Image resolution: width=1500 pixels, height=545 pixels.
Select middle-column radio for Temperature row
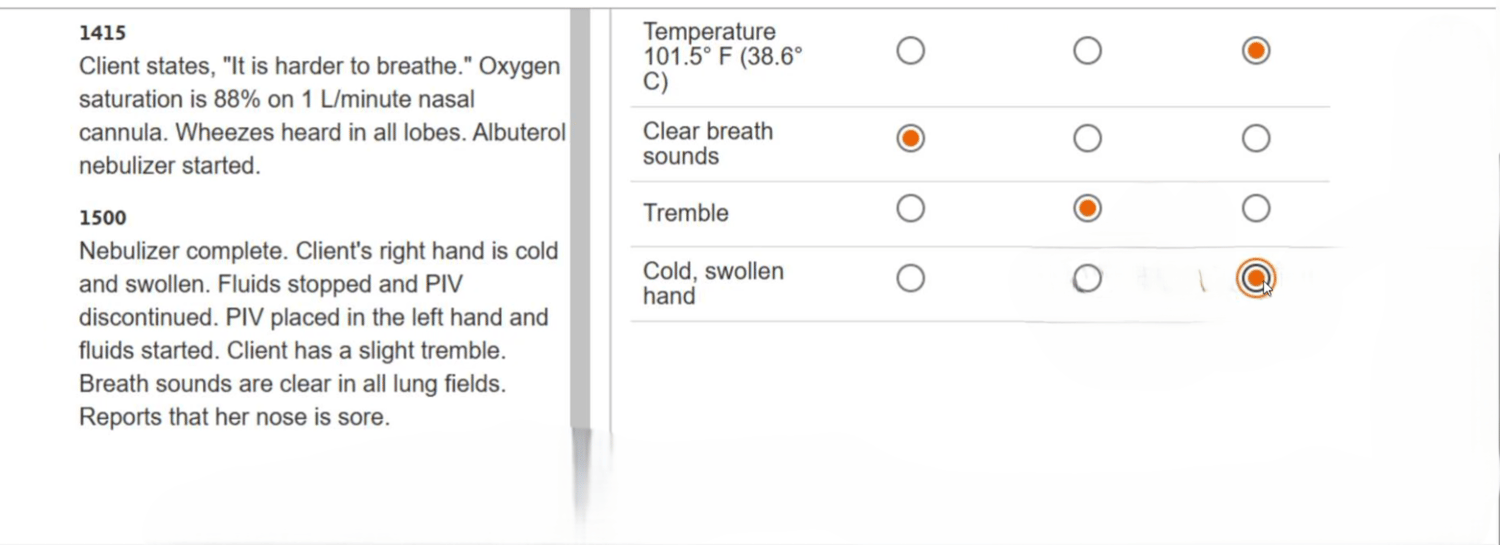pos(1087,50)
